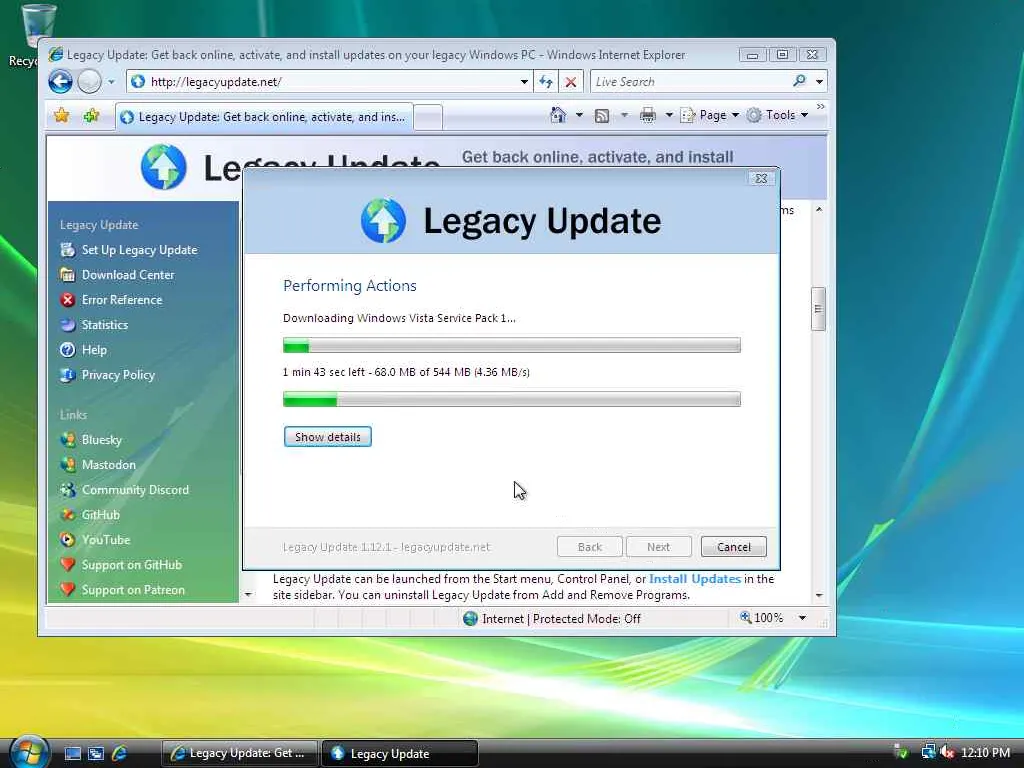
Task: Click Support on GitHub heart icon
Action: pyautogui.click(x=67, y=564)
